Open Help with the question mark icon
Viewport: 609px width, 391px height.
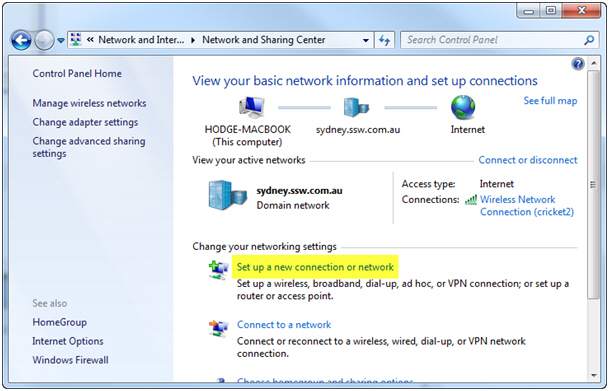[578, 64]
